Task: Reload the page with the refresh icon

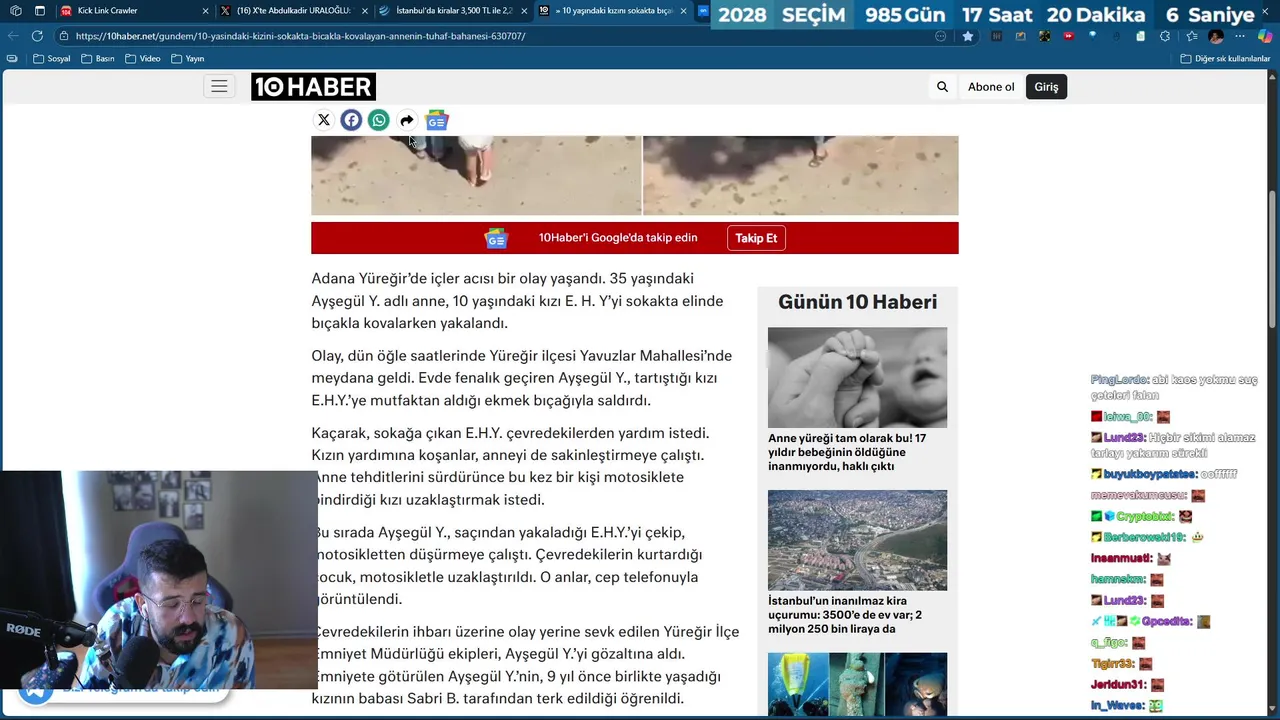Action: point(37,36)
